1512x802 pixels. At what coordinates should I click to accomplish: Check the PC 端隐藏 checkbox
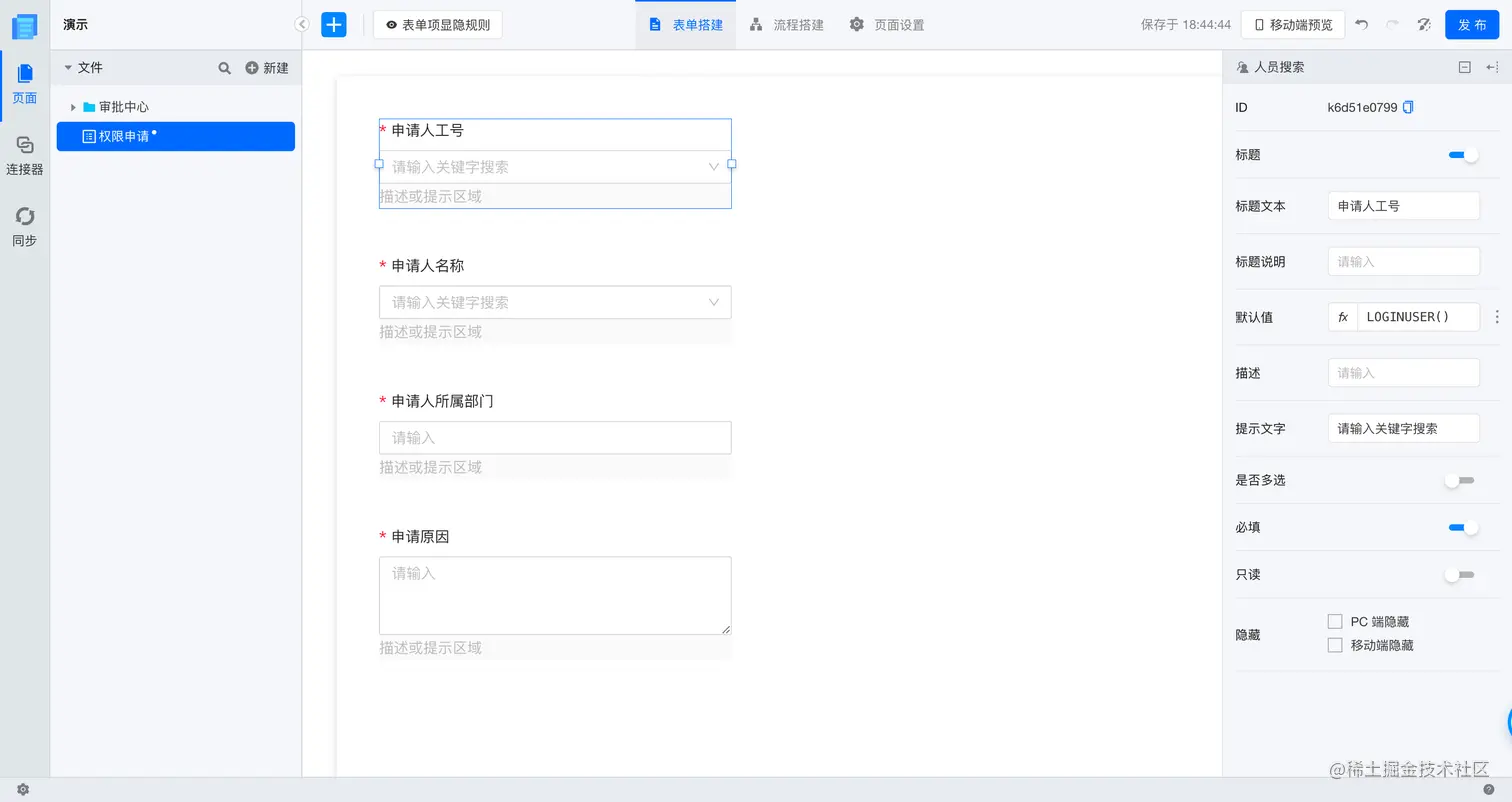click(1335, 622)
